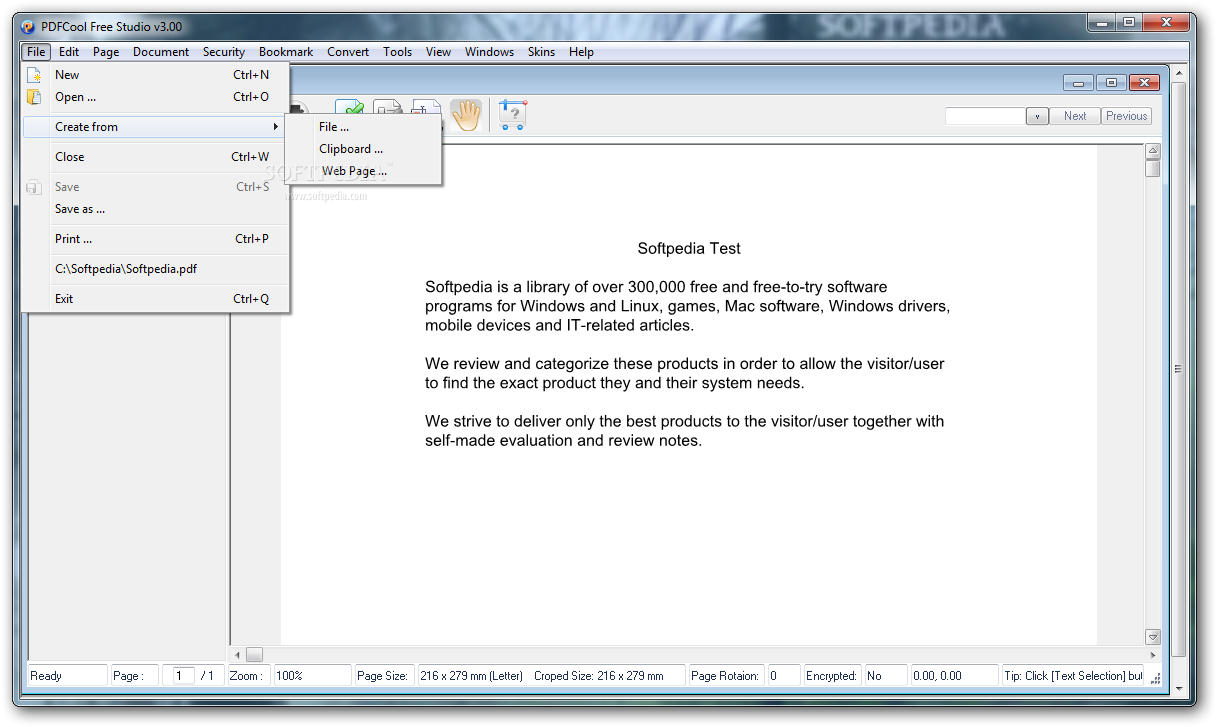Select Clipboard ... in Create from submenu
Viewport: 1217px width, 727px height.
click(363, 149)
